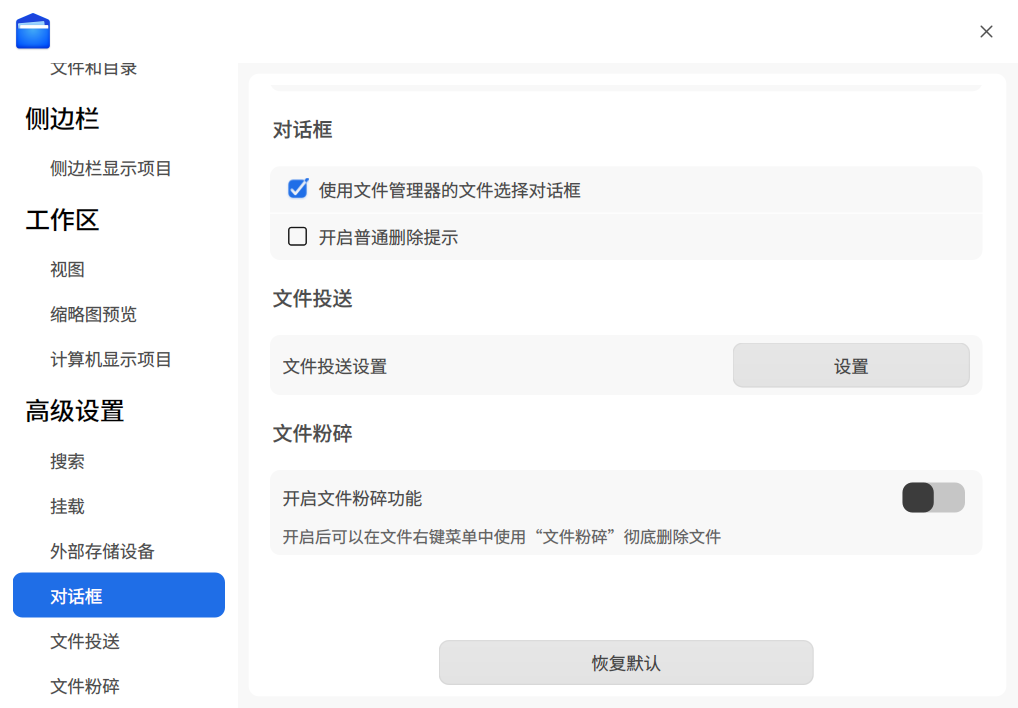Click the file manager app icon
Viewport: 1018px width, 708px height.
pyautogui.click(x=33, y=32)
